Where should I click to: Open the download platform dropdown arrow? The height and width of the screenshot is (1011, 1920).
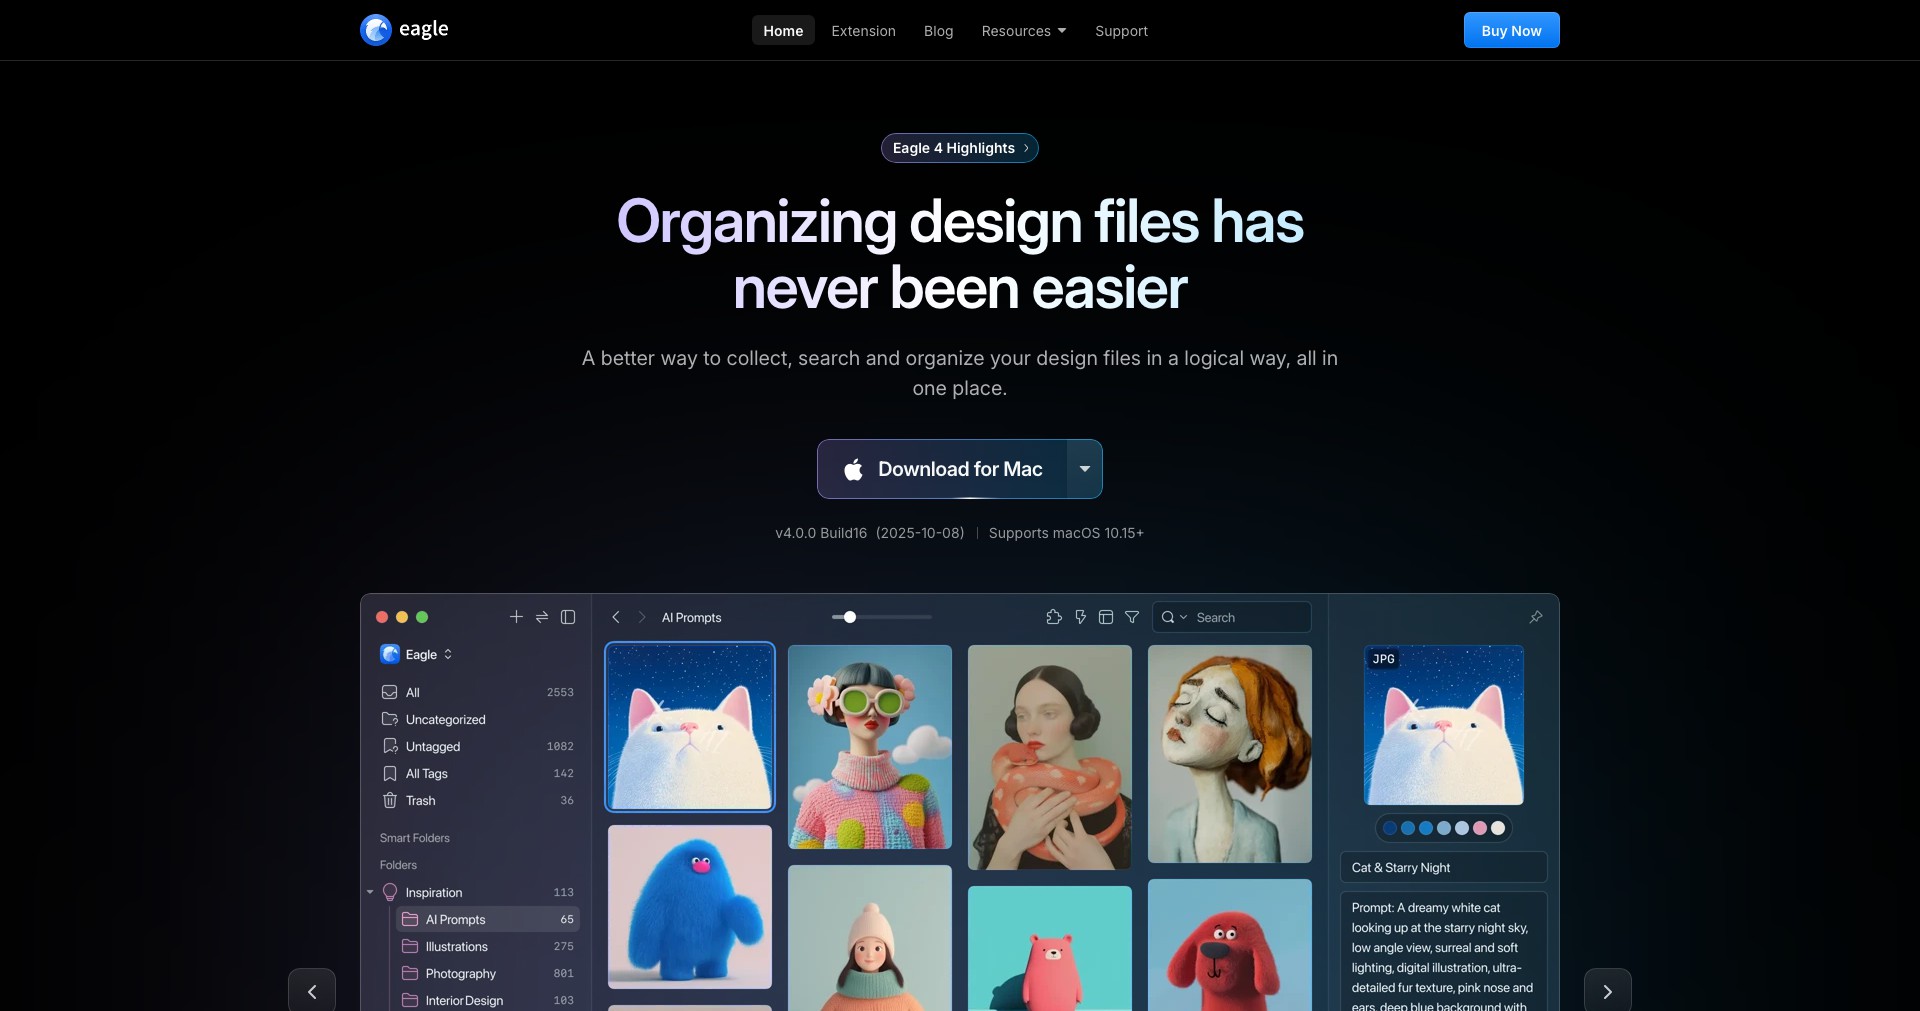[x=1085, y=469]
